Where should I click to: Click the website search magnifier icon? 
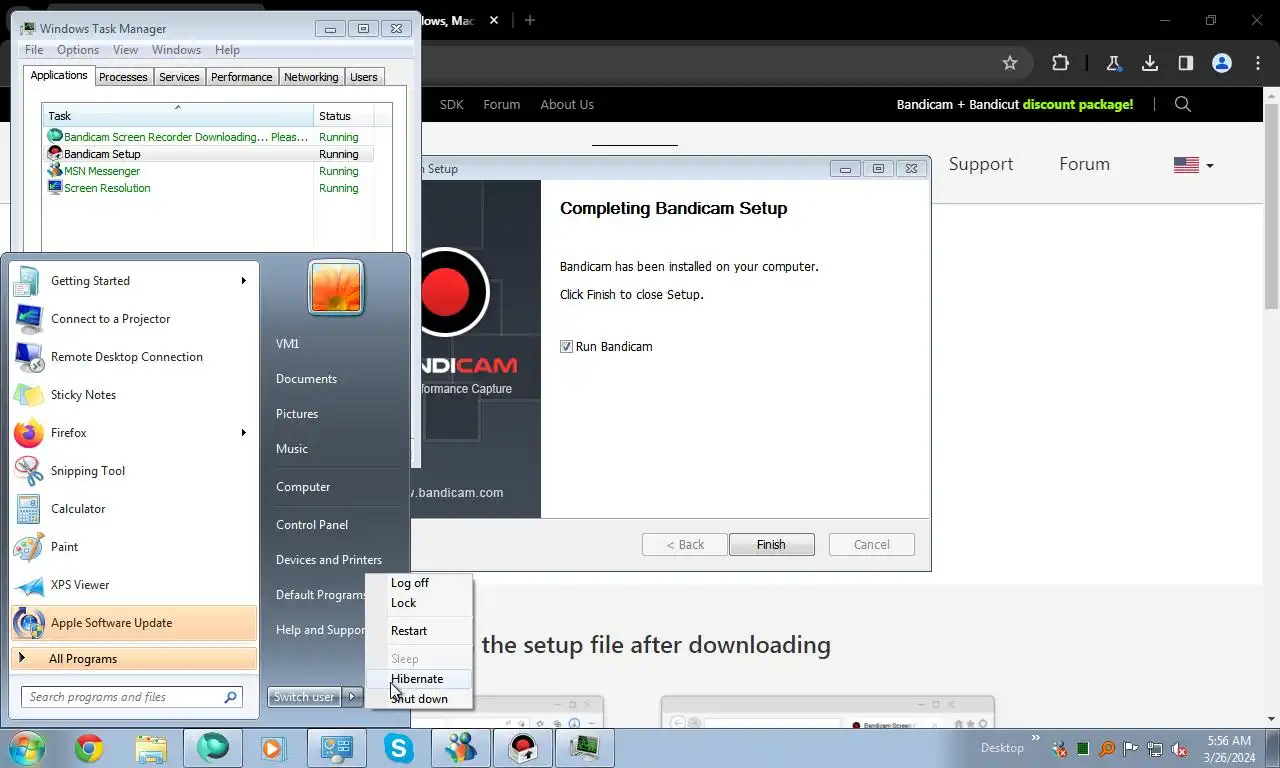coord(1183,104)
